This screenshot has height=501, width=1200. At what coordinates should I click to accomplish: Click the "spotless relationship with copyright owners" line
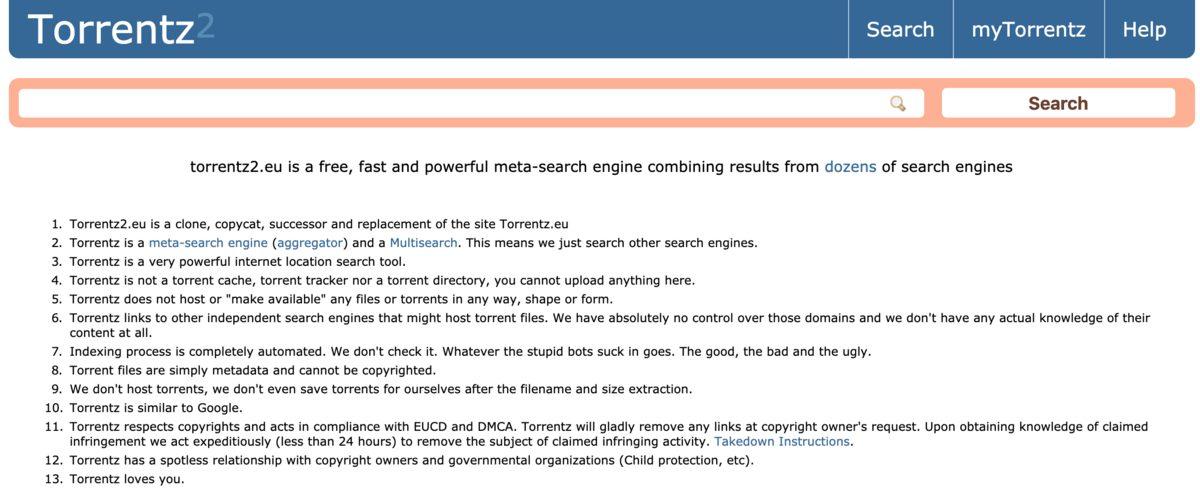[411, 461]
